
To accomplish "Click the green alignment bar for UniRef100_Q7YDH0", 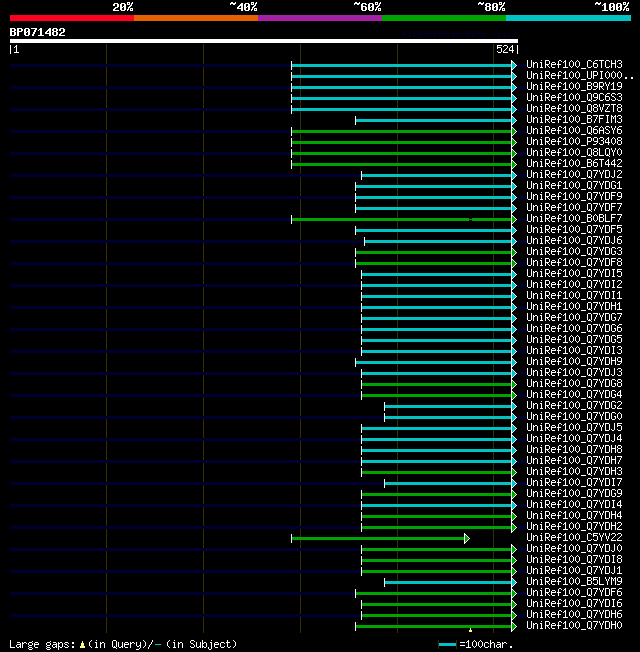I will click(433, 627).
